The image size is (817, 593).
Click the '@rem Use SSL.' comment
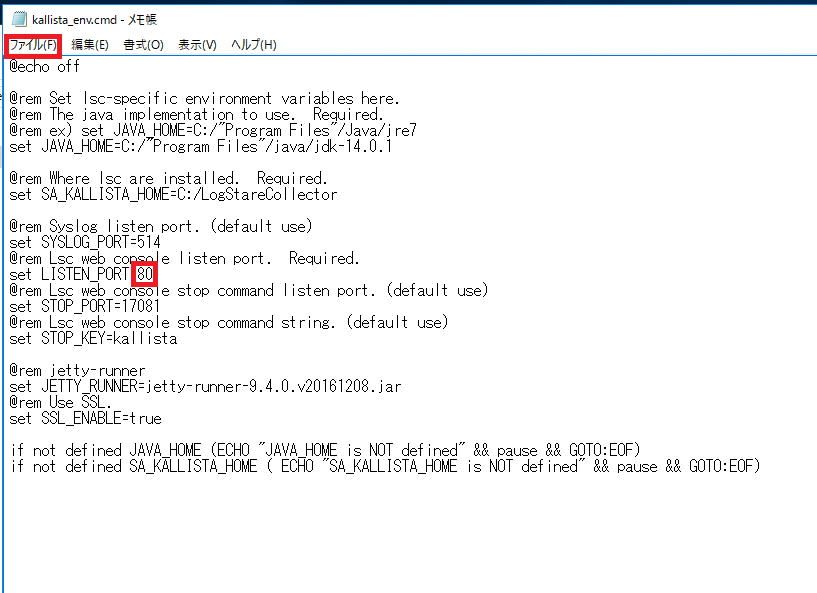click(x=60, y=402)
